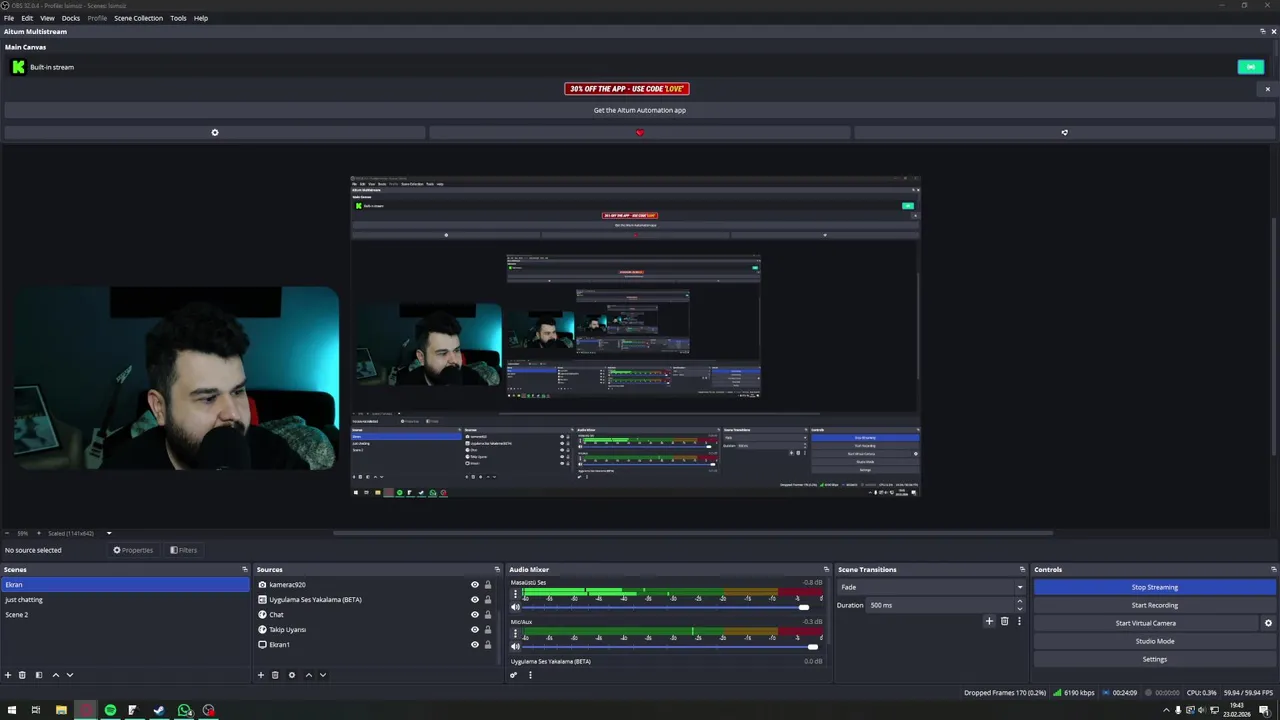Click Start Virtual Camera button
The image size is (1280, 720).
1146,623
